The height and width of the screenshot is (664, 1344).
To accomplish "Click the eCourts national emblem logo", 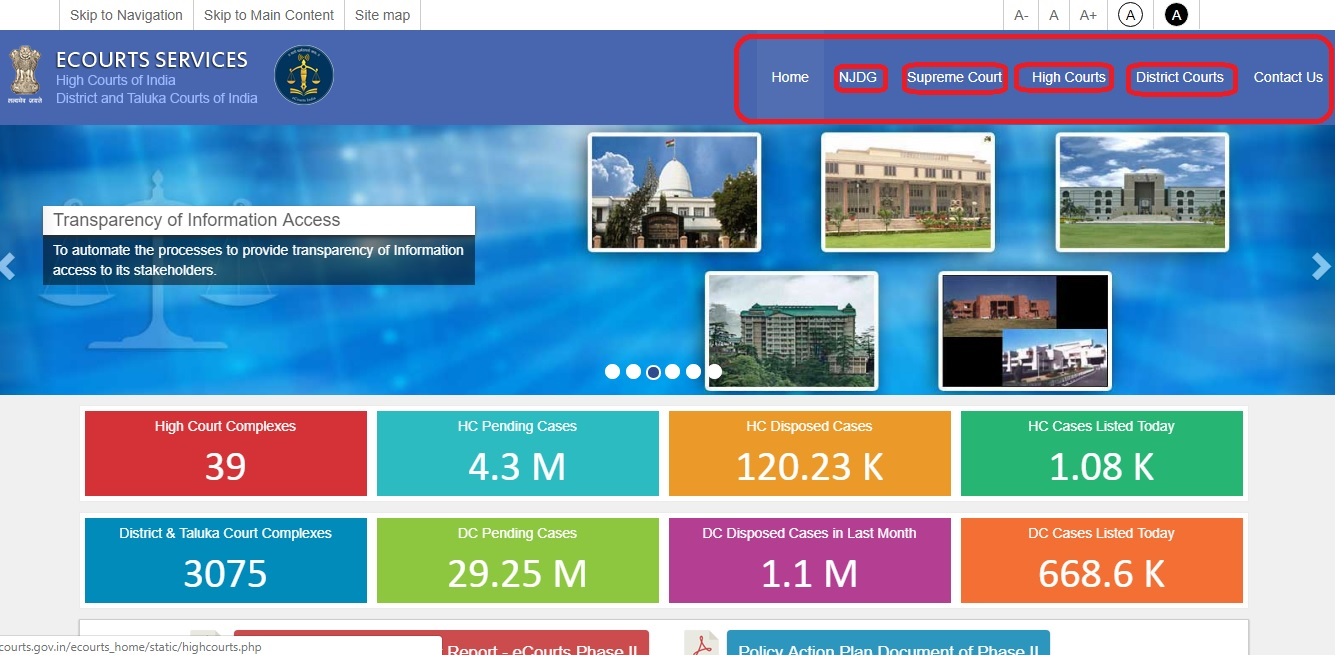I will tap(25, 73).
